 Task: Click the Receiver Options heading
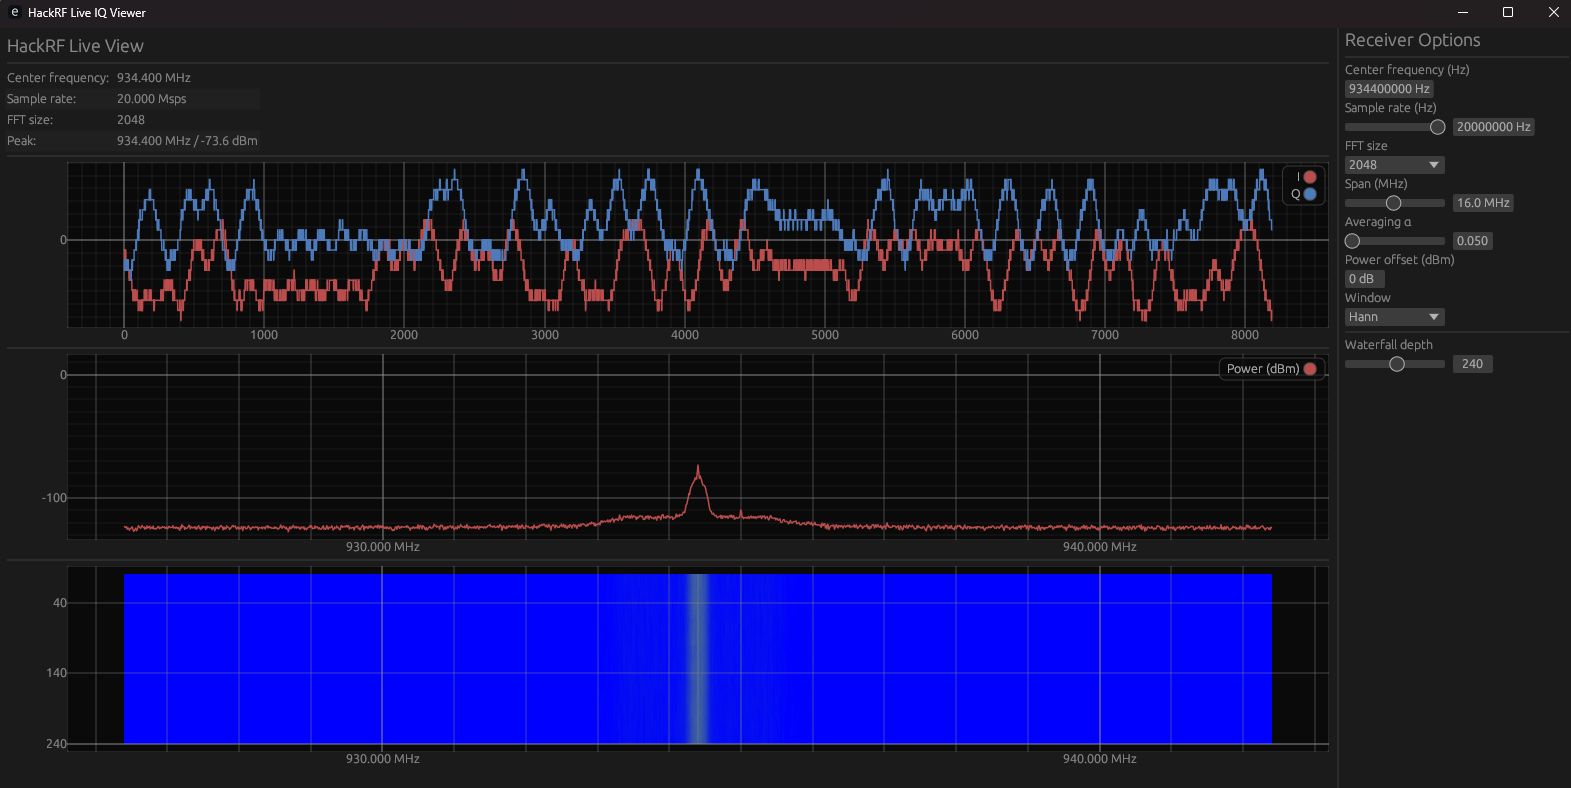(1412, 40)
